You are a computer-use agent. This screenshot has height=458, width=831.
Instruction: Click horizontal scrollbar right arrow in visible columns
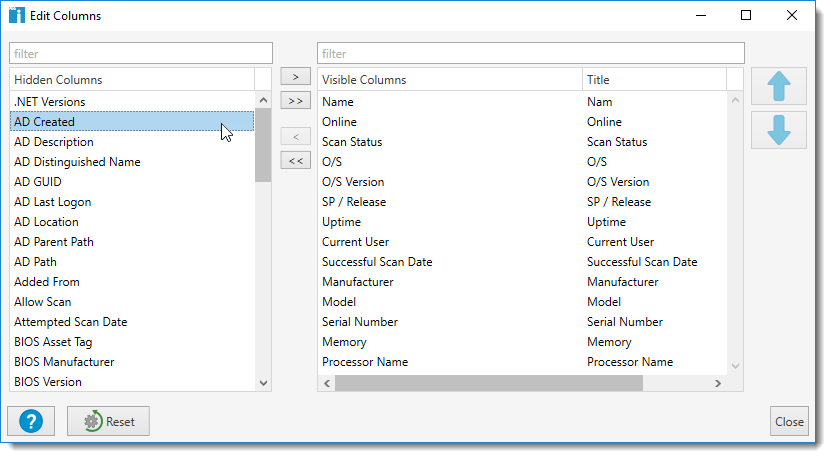click(717, 384)
